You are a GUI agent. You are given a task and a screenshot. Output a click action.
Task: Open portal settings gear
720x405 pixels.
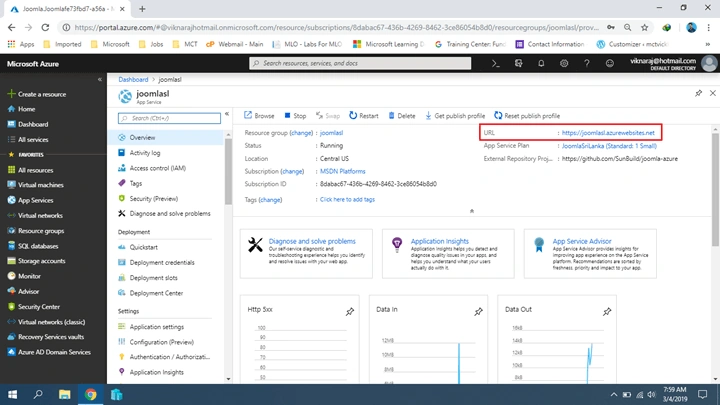tap(564, 64)
